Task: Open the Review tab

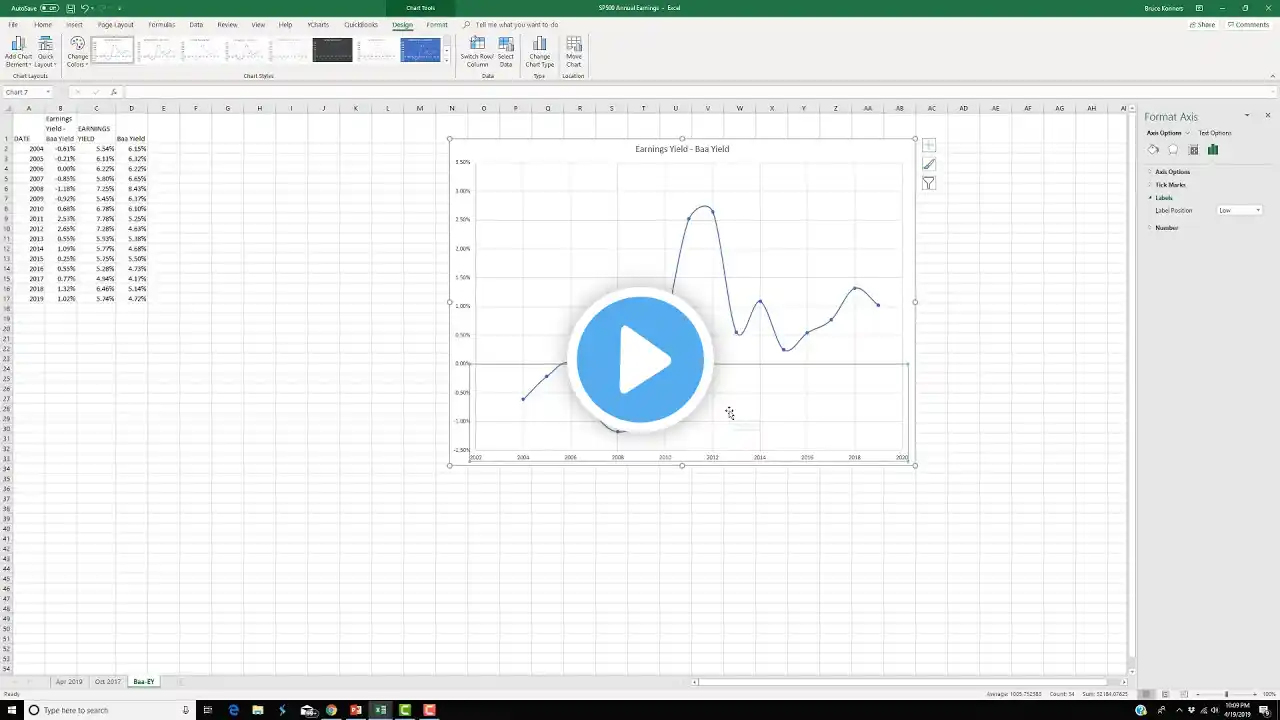Action: (227, 24)
